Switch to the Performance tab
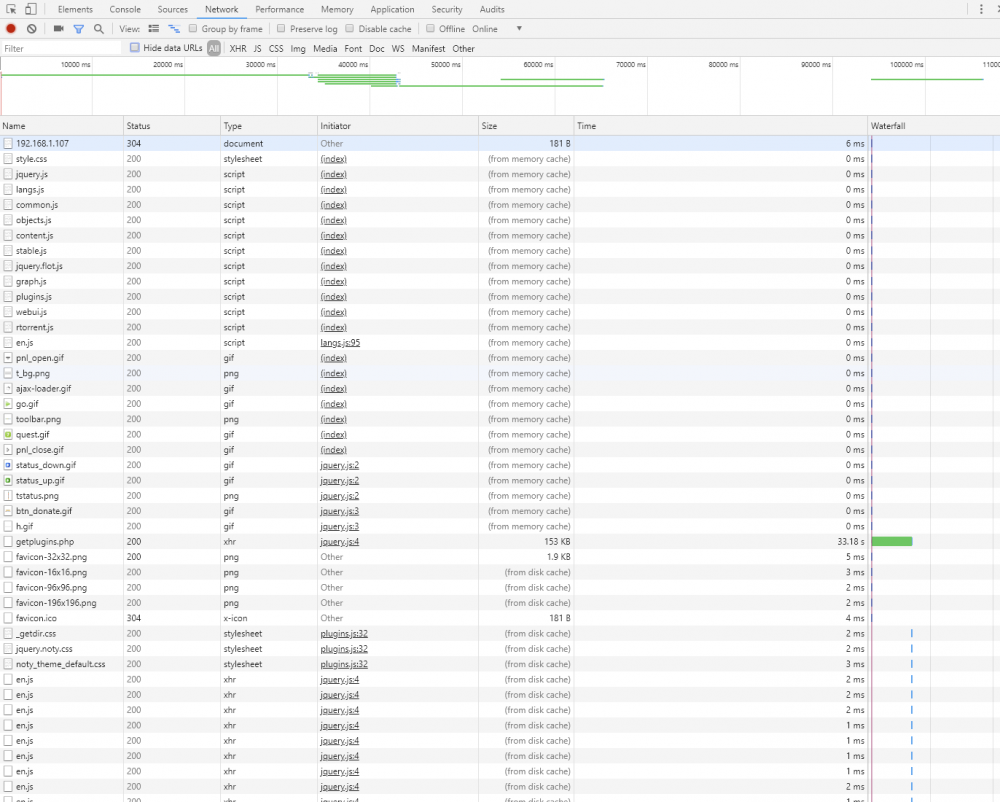The image size is (1000, 802). coord(279,10)
